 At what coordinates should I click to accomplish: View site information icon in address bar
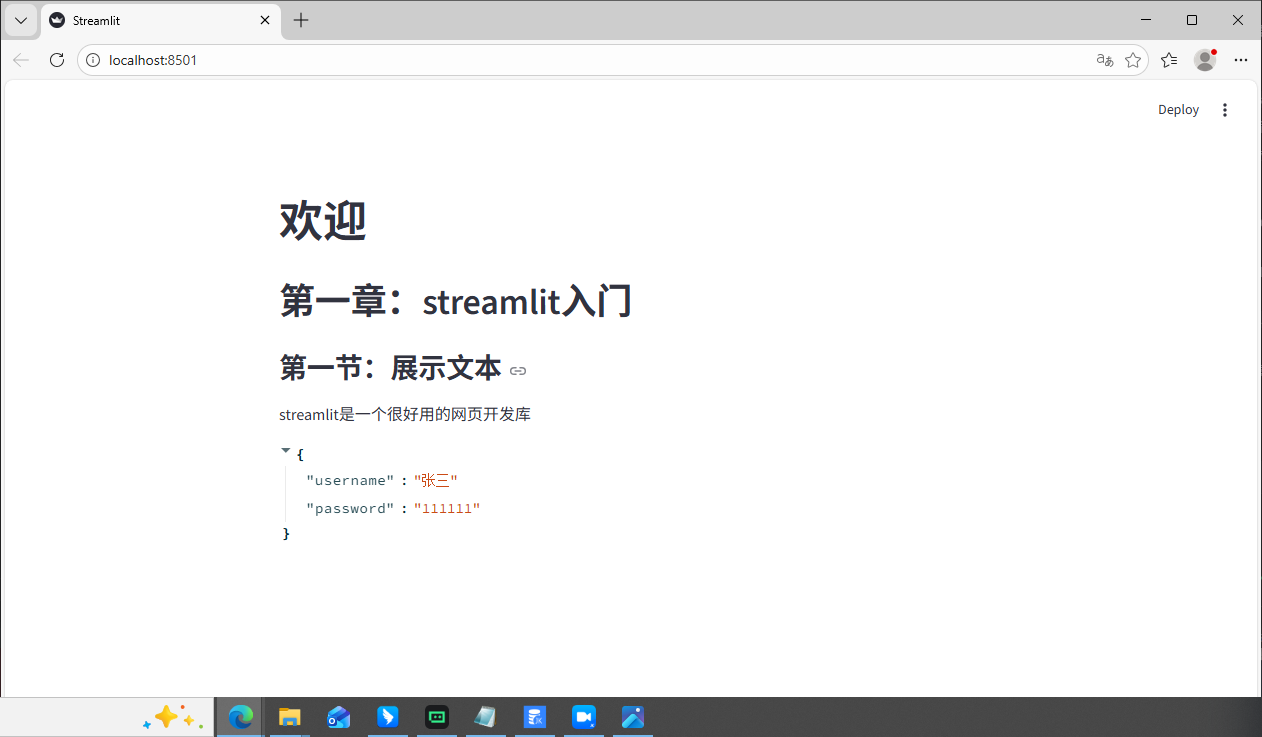(93, 60)
